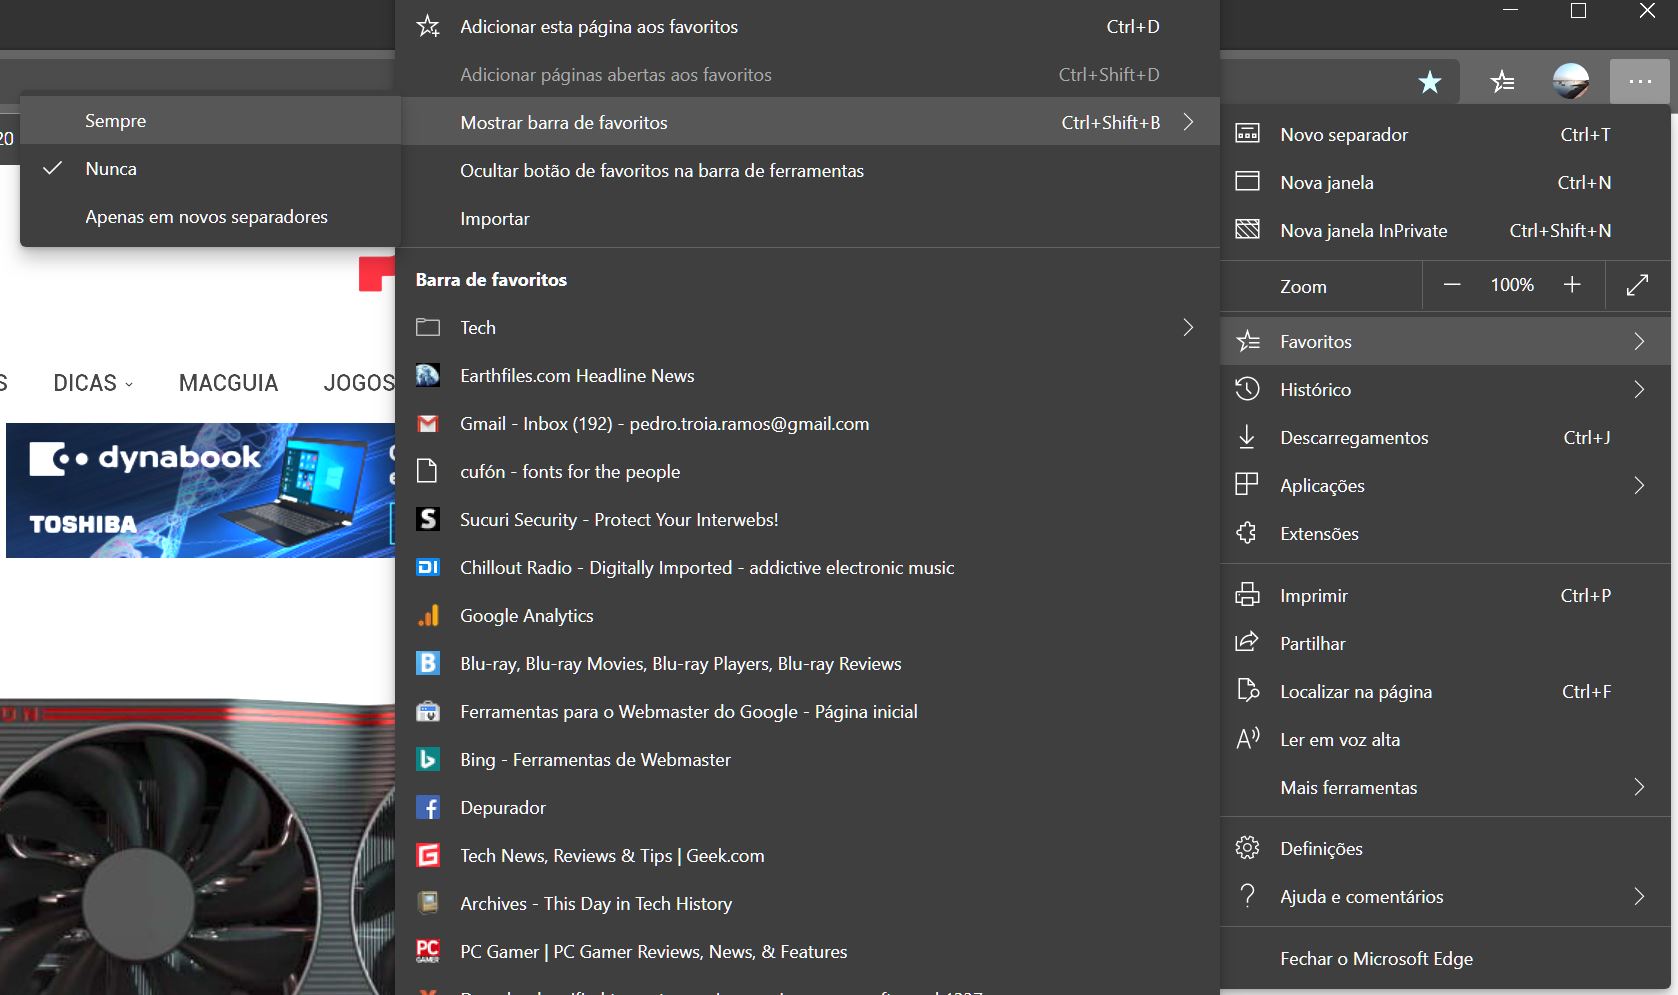
Task: Click the add-favorite star icon in submenu
Action: (x=428, y=26)
